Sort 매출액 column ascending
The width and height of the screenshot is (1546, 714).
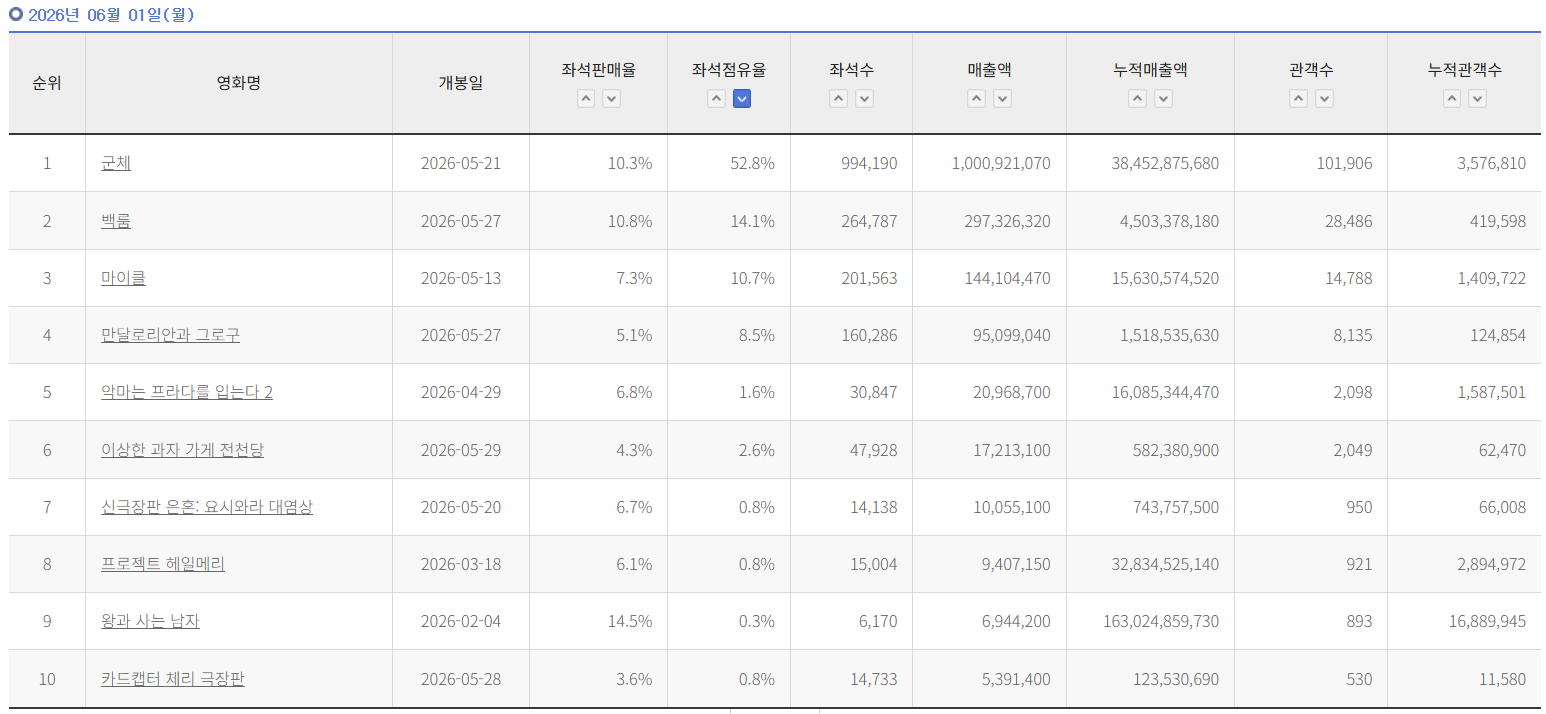coord(977,99)
